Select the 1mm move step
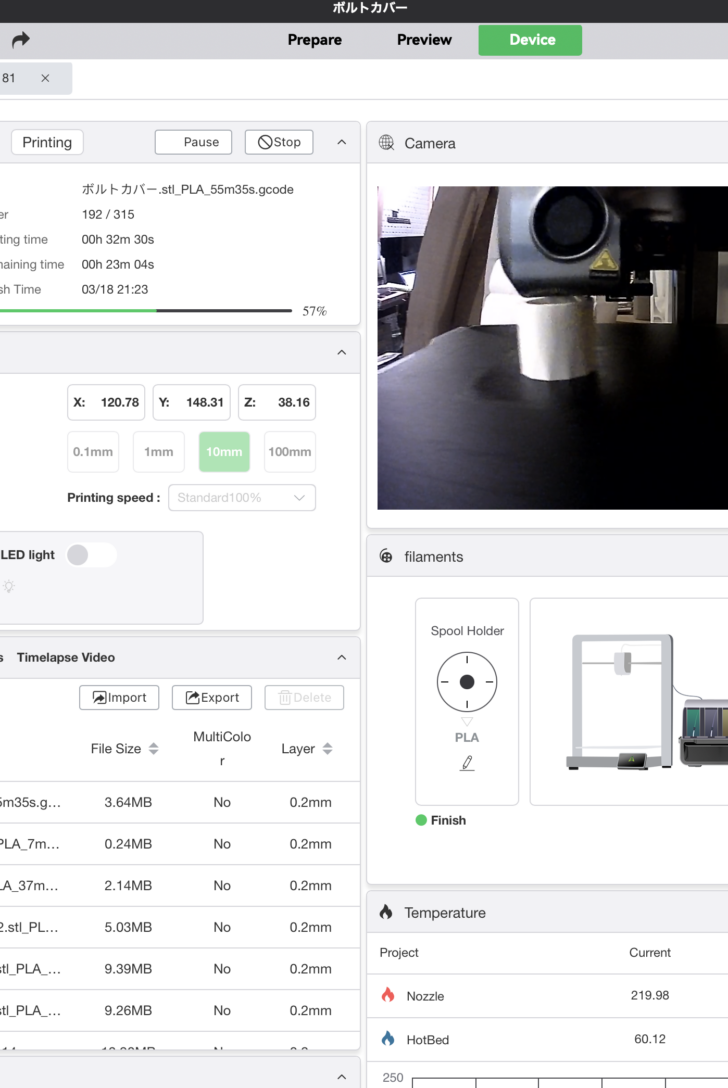 159,452
